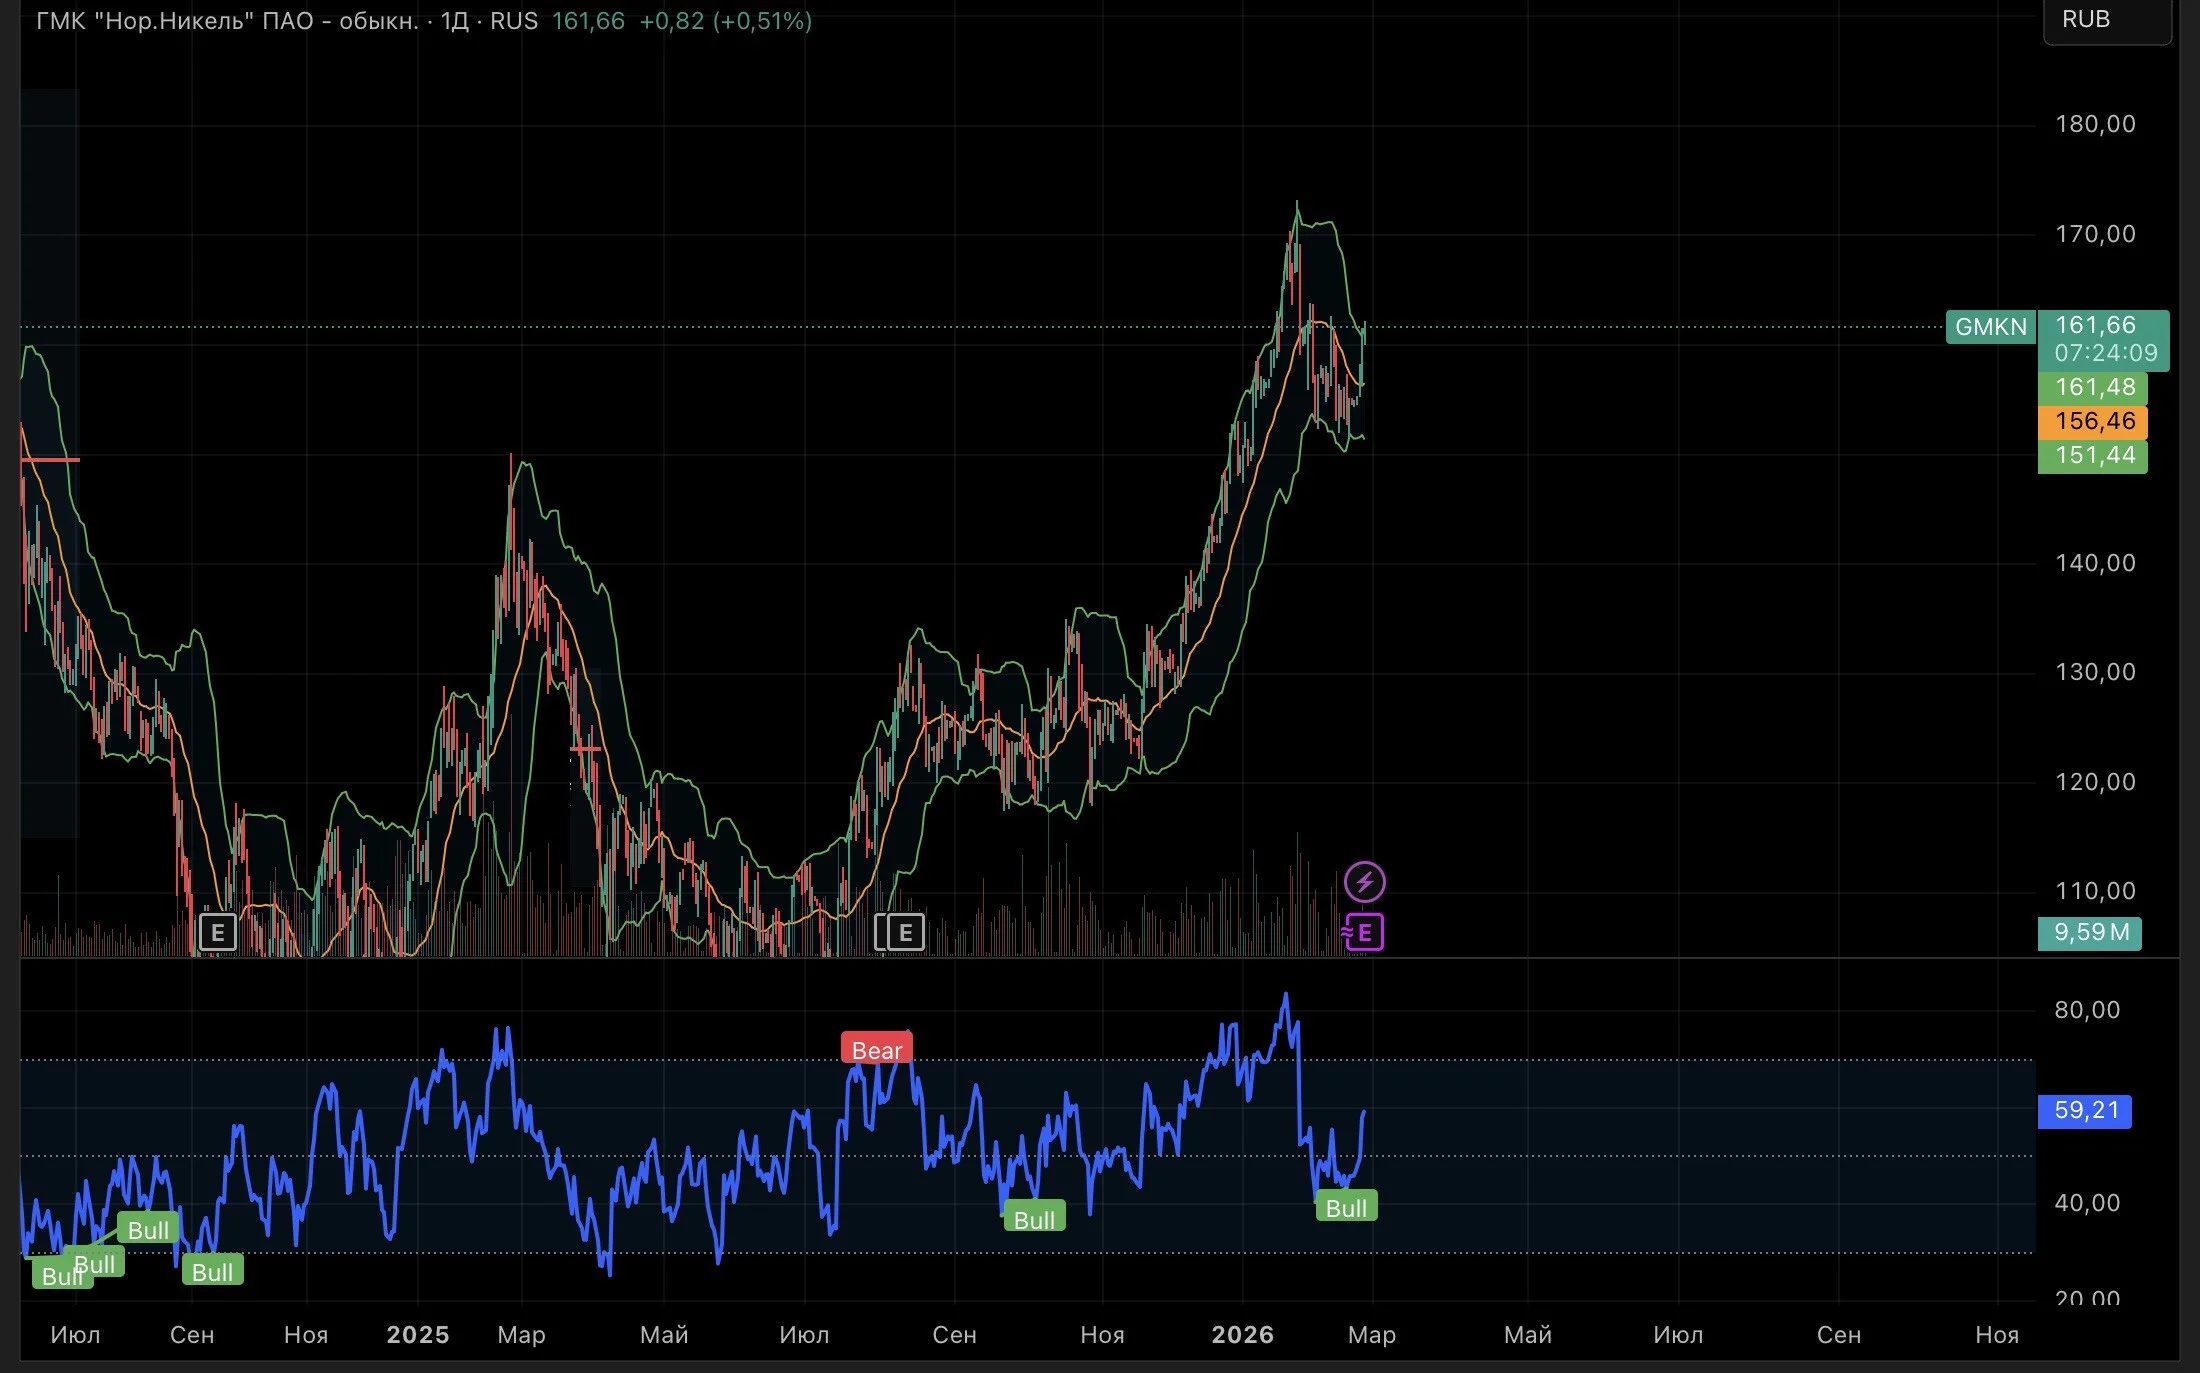This screenshot has width=2200, height=1373.
Task: Click the orange 156,46 moving average label
Action: click(x=2093, y=421)
